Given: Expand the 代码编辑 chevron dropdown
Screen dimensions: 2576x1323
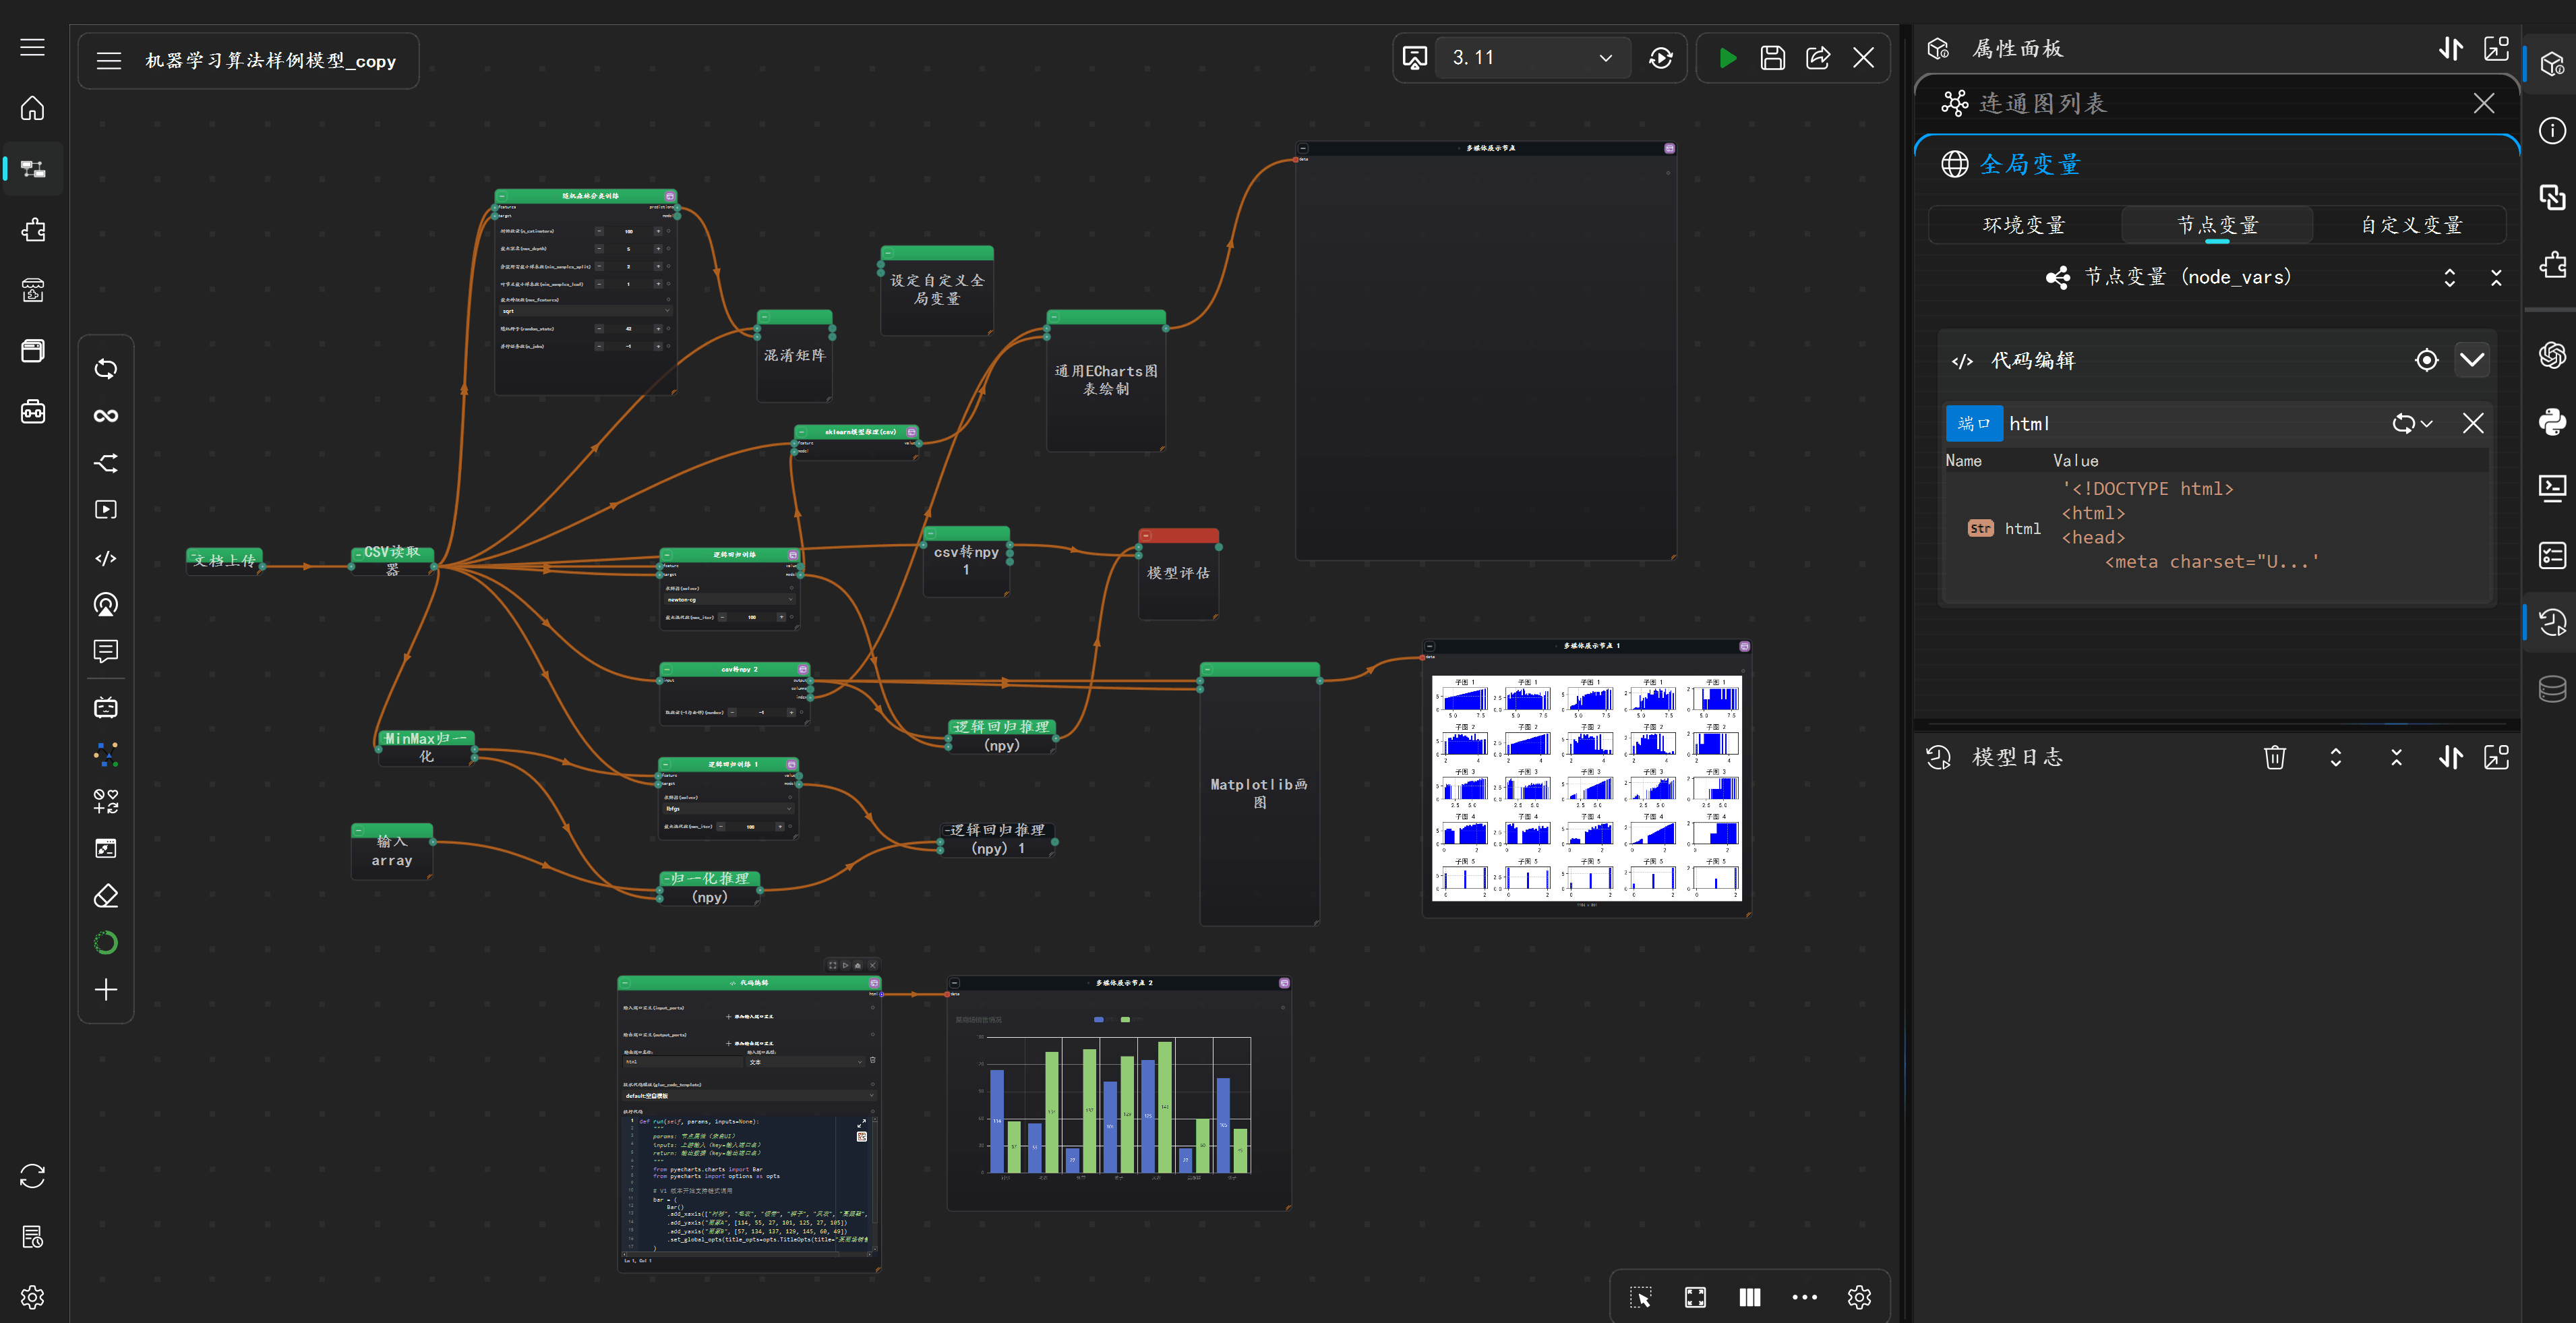Looking at the screenshot, I should (2472, 360).
